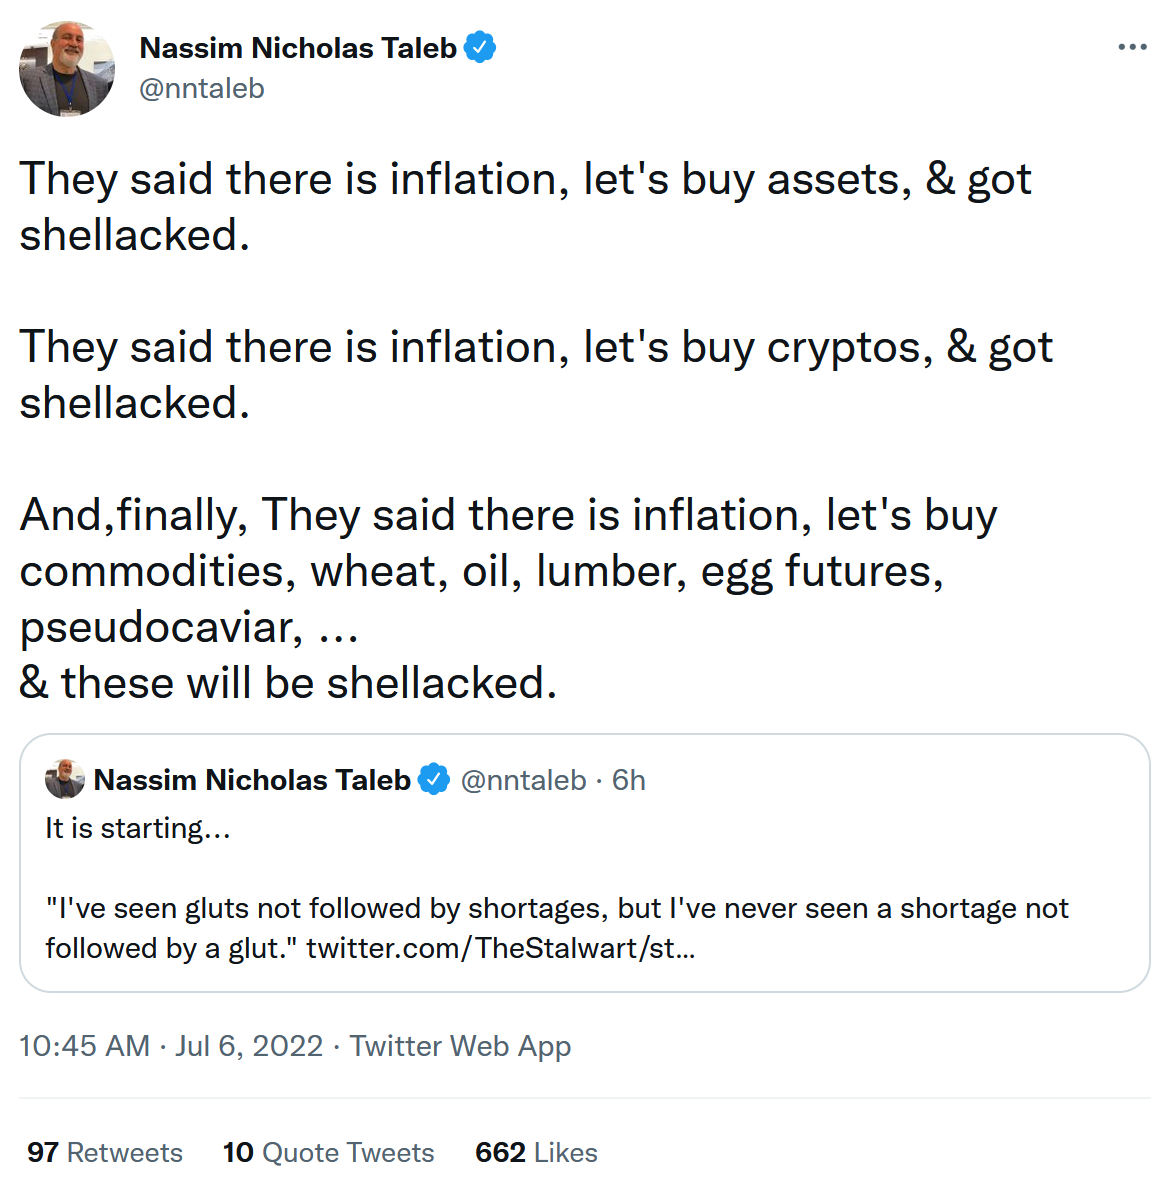This screenshot has width=1161, height=1177.
Task: Click the glut quote text in quoted tweet
Action: pos(557,908)
